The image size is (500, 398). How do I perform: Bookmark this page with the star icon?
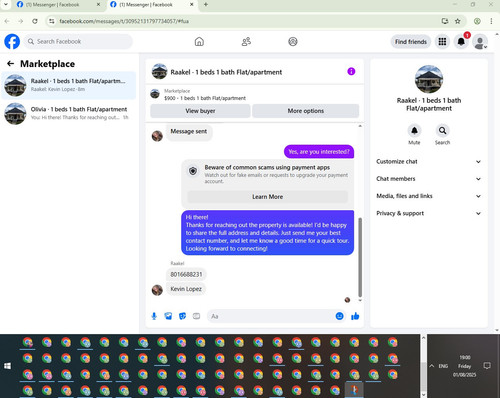click(458, 21)
